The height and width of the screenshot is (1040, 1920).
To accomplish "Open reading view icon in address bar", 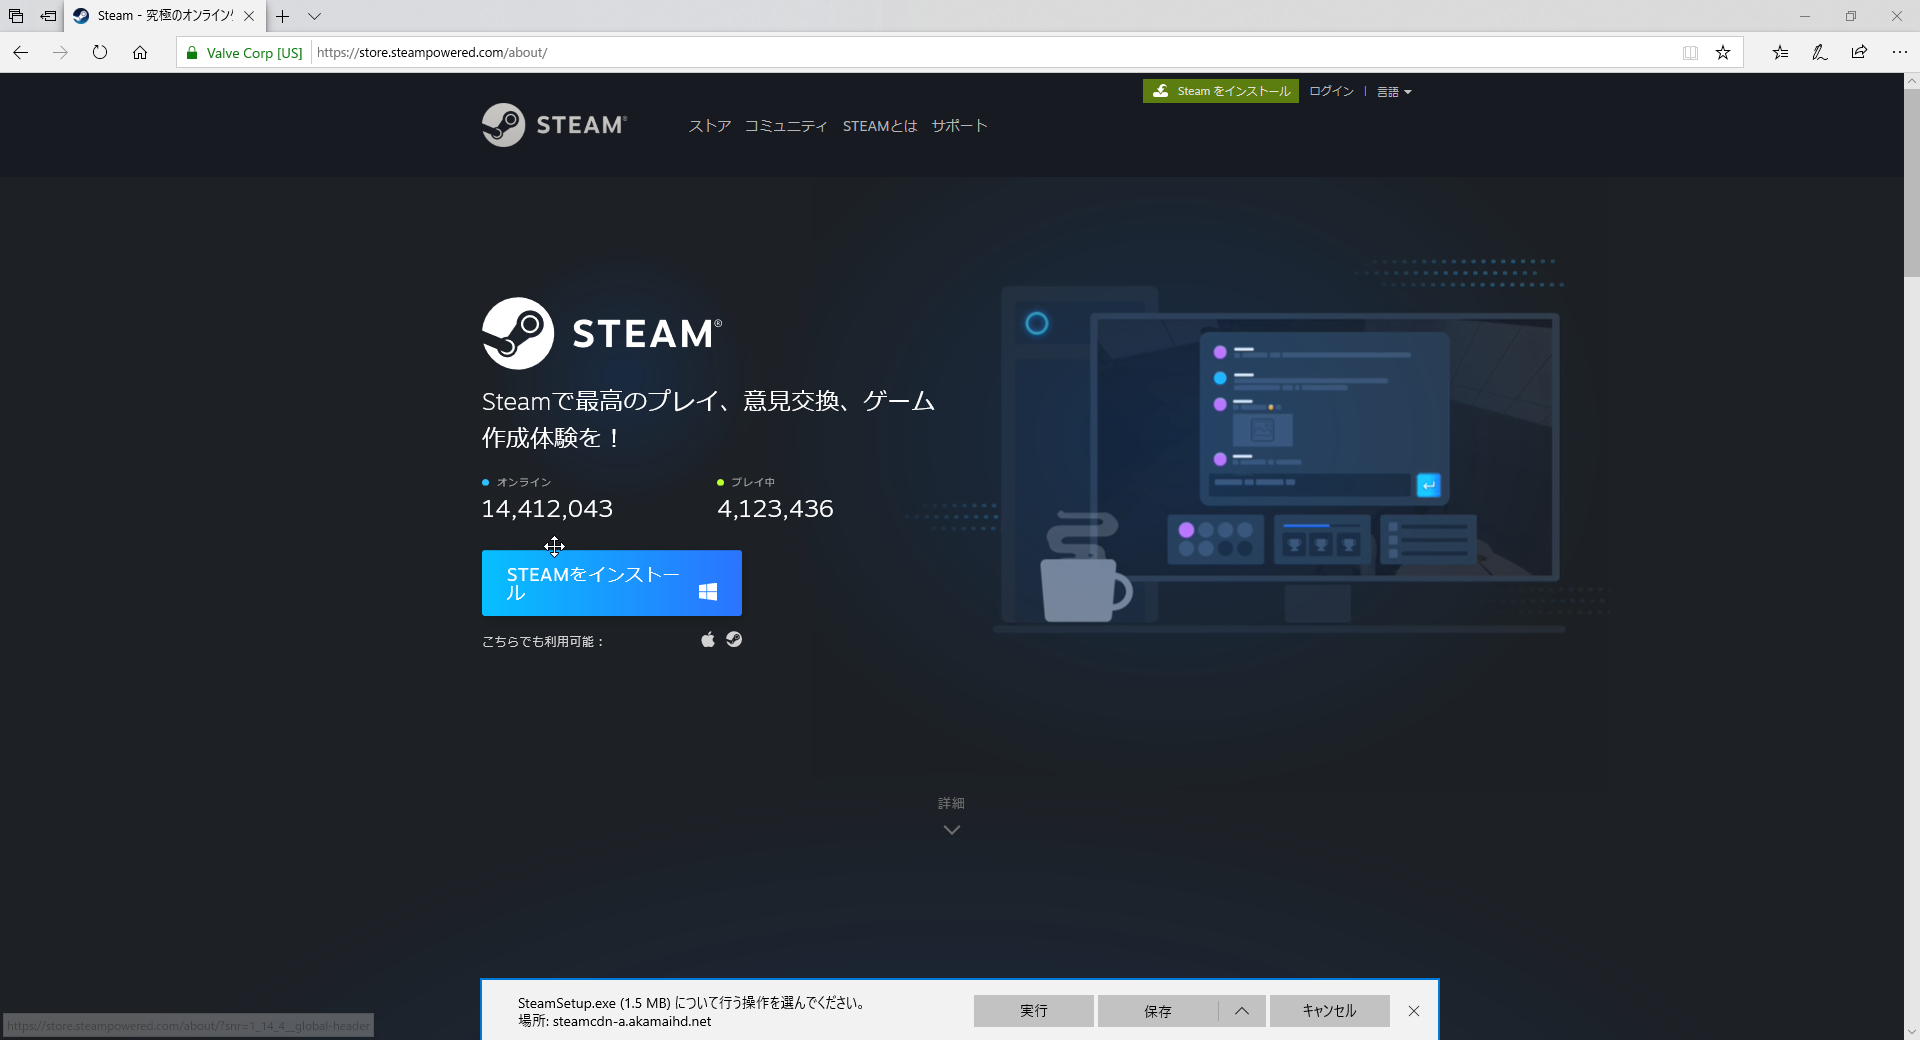I will (x=1690, y=53).
